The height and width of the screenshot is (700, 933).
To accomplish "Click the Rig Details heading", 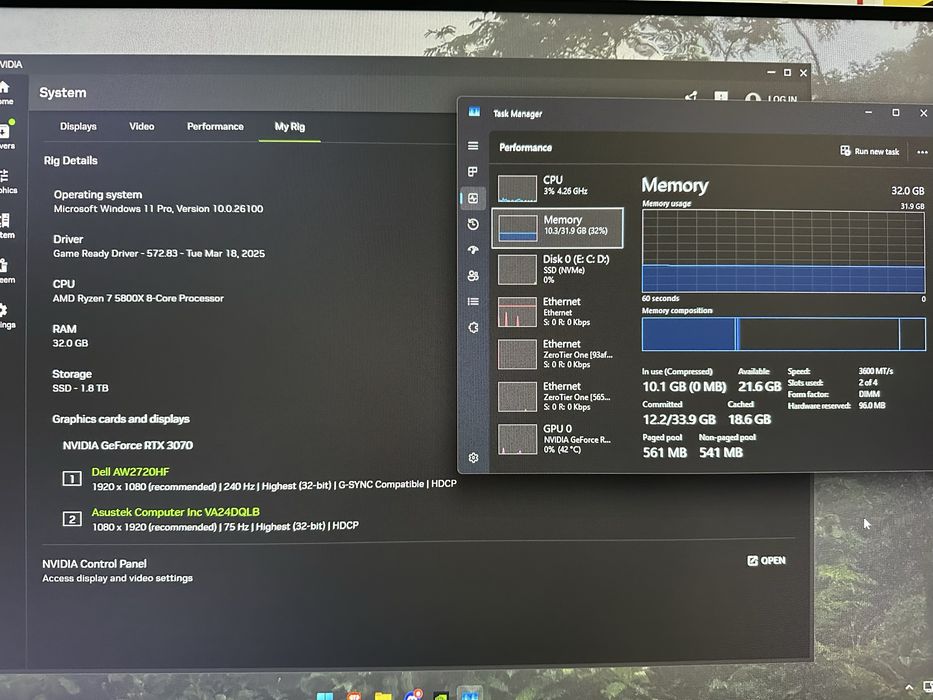I will [70, 160].
